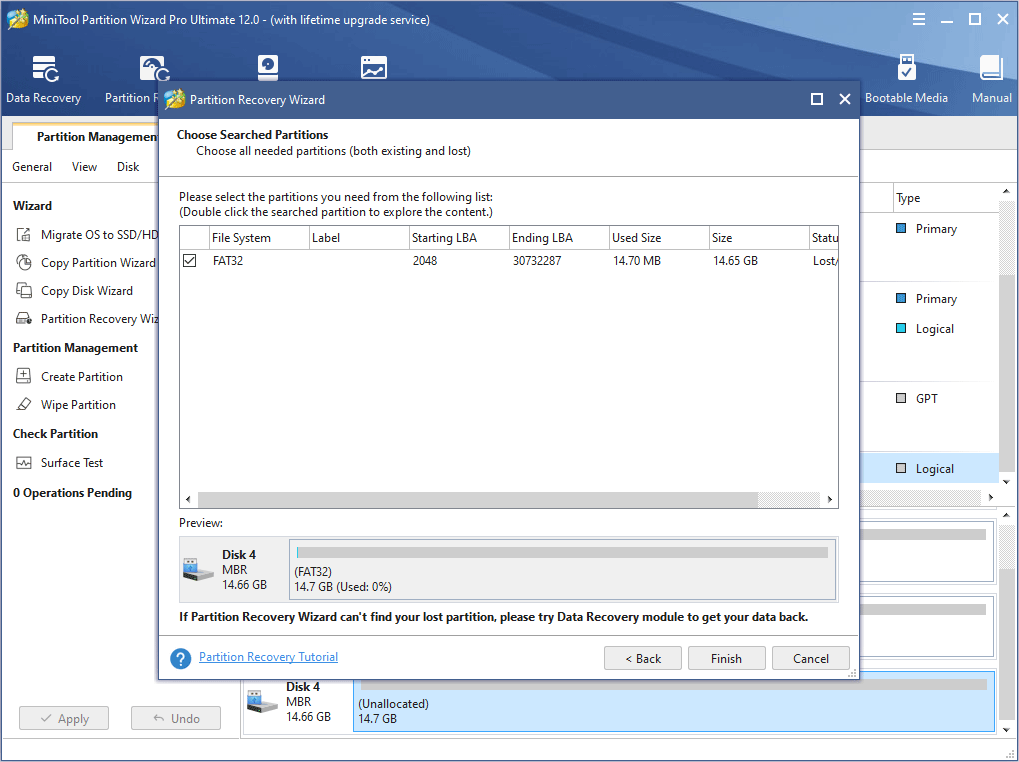Viewport: 1019px width, 762px height.
Task: Open the View menu
Action: coord(84,167)
